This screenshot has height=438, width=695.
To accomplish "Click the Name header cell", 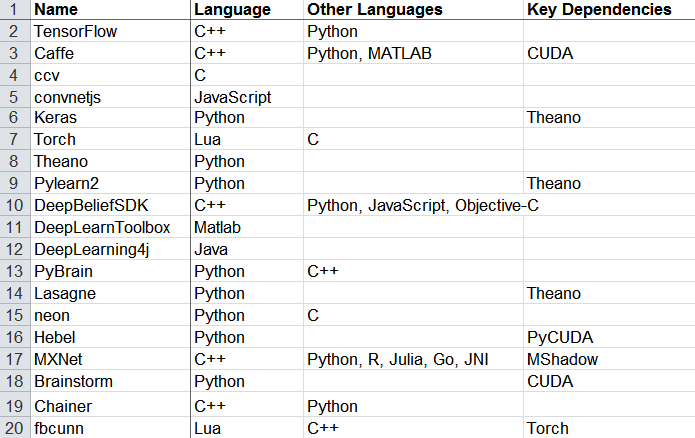I will click(110, 9).
